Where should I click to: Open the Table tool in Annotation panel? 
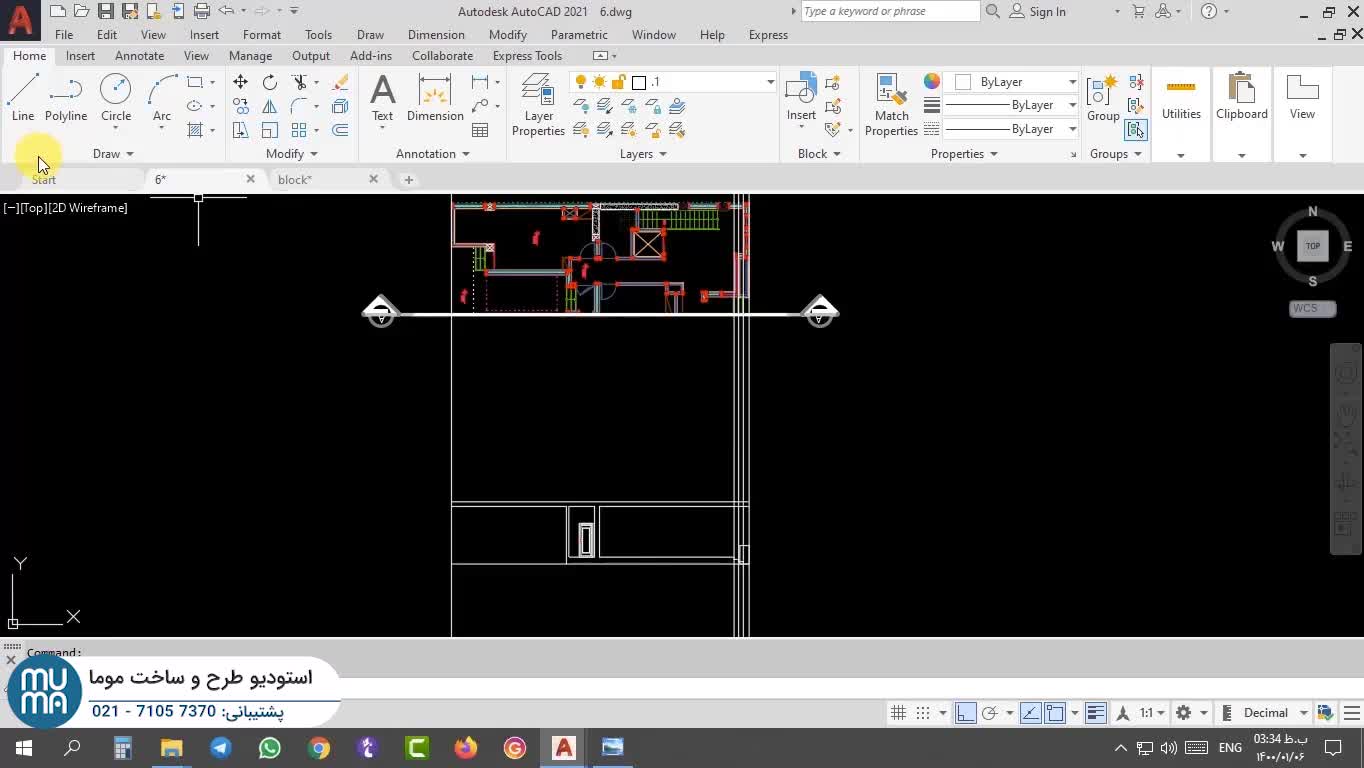click(x=480, y=130)
